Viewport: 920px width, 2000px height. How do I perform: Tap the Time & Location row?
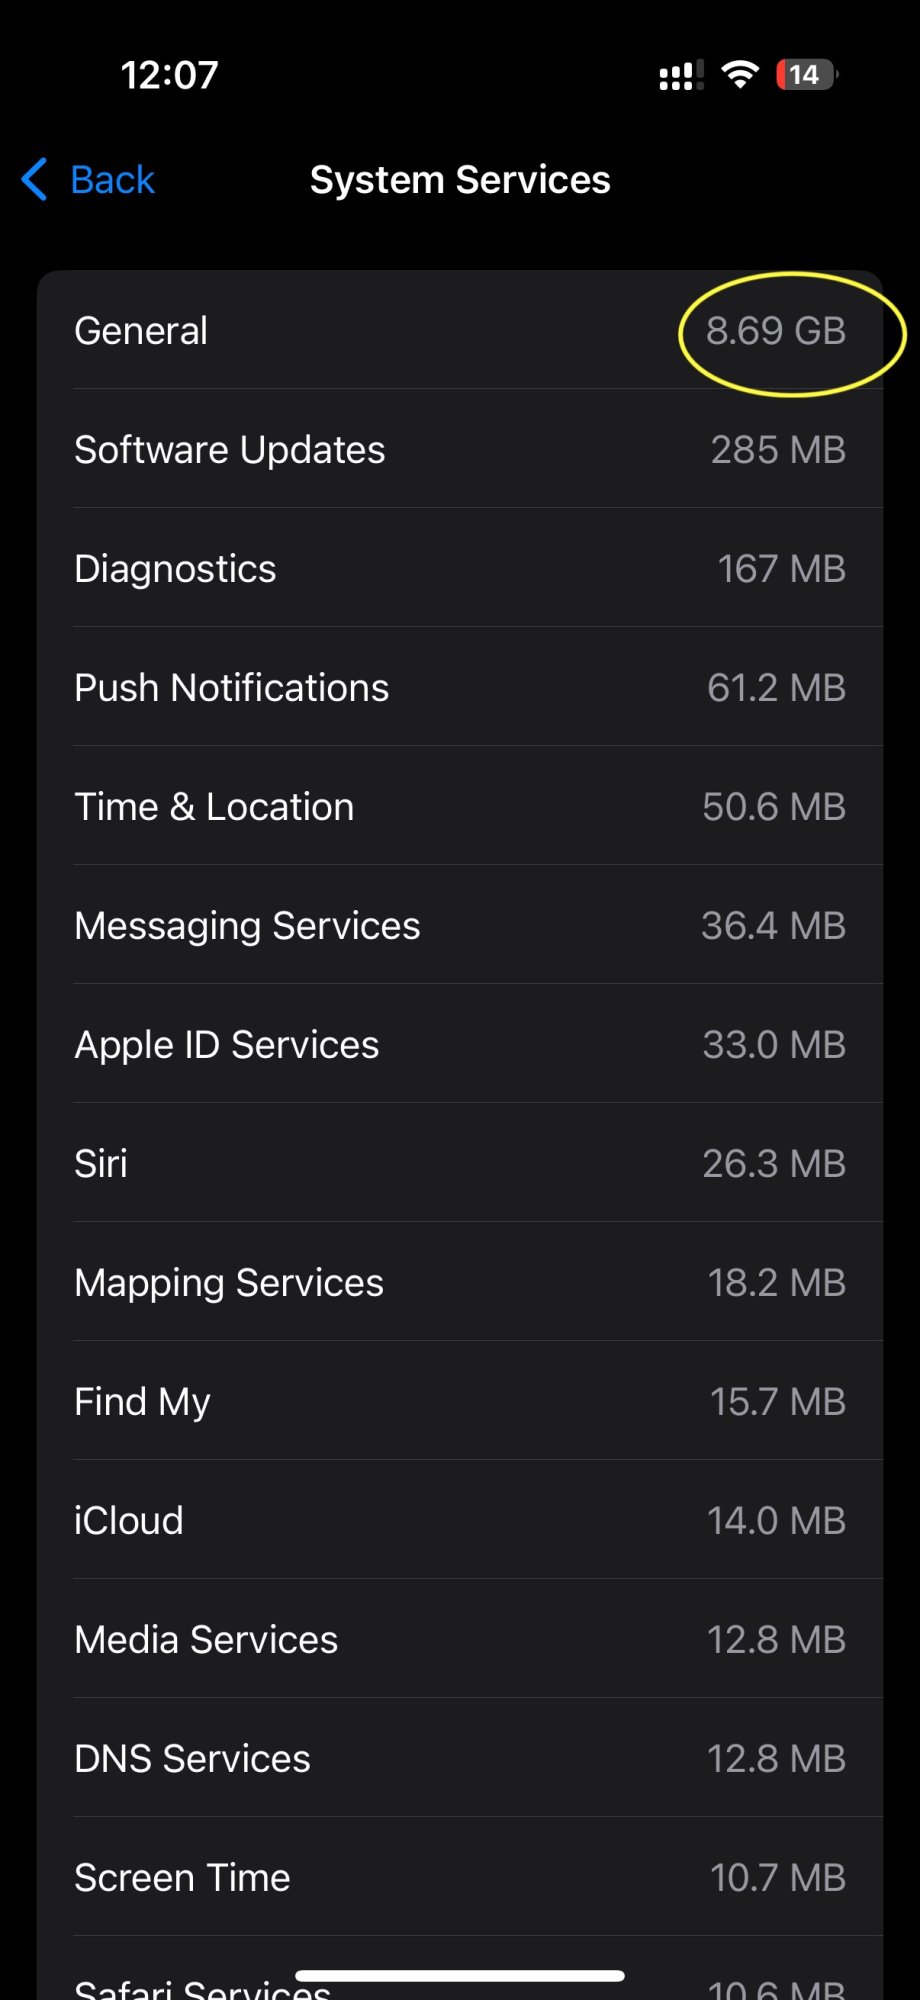click(460, 807)
